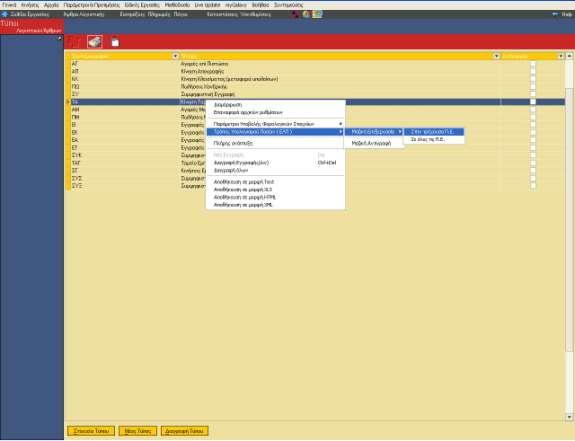Viewport: 575px width, 441px height.
Task: Open the description column header filter dropdown
Action: click(x=496, y=56)
